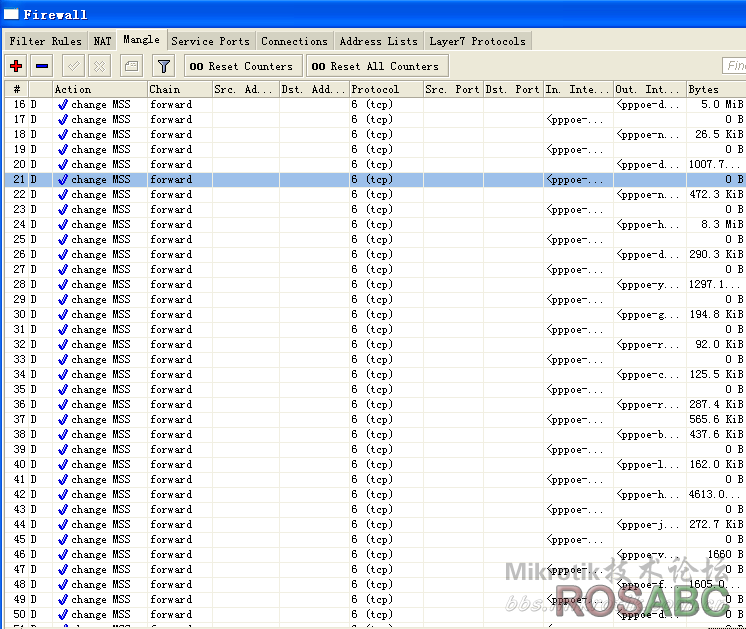The image size is (746, 629).
Task: Sort by the Src. Port column header
Action: (453, 89)
